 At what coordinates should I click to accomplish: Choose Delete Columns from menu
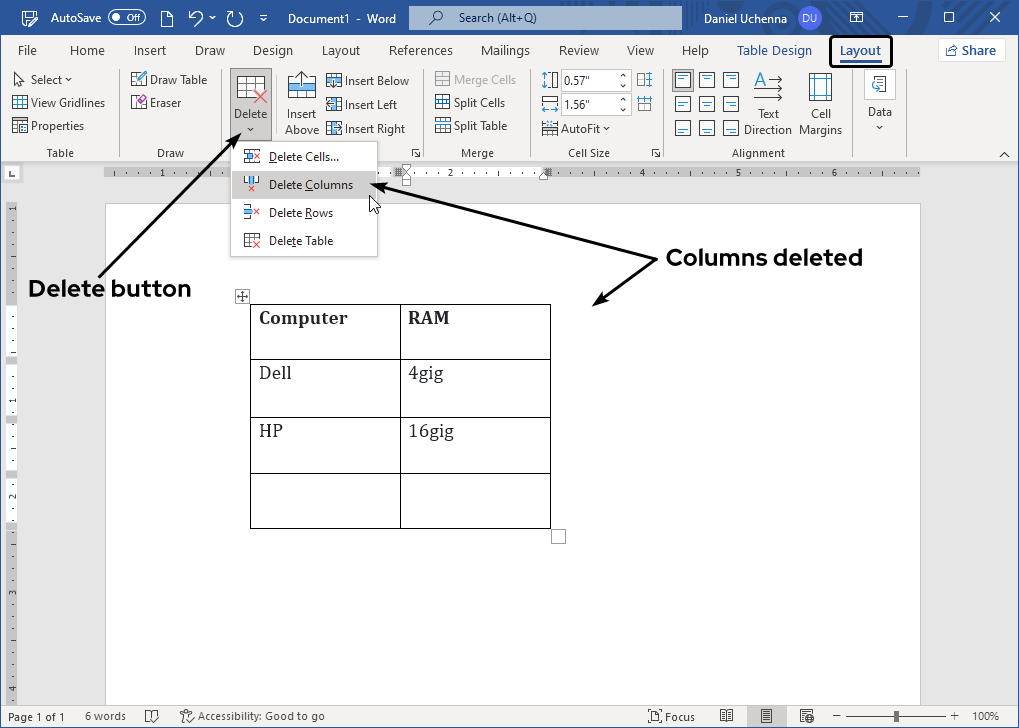[x=310, y=185]
